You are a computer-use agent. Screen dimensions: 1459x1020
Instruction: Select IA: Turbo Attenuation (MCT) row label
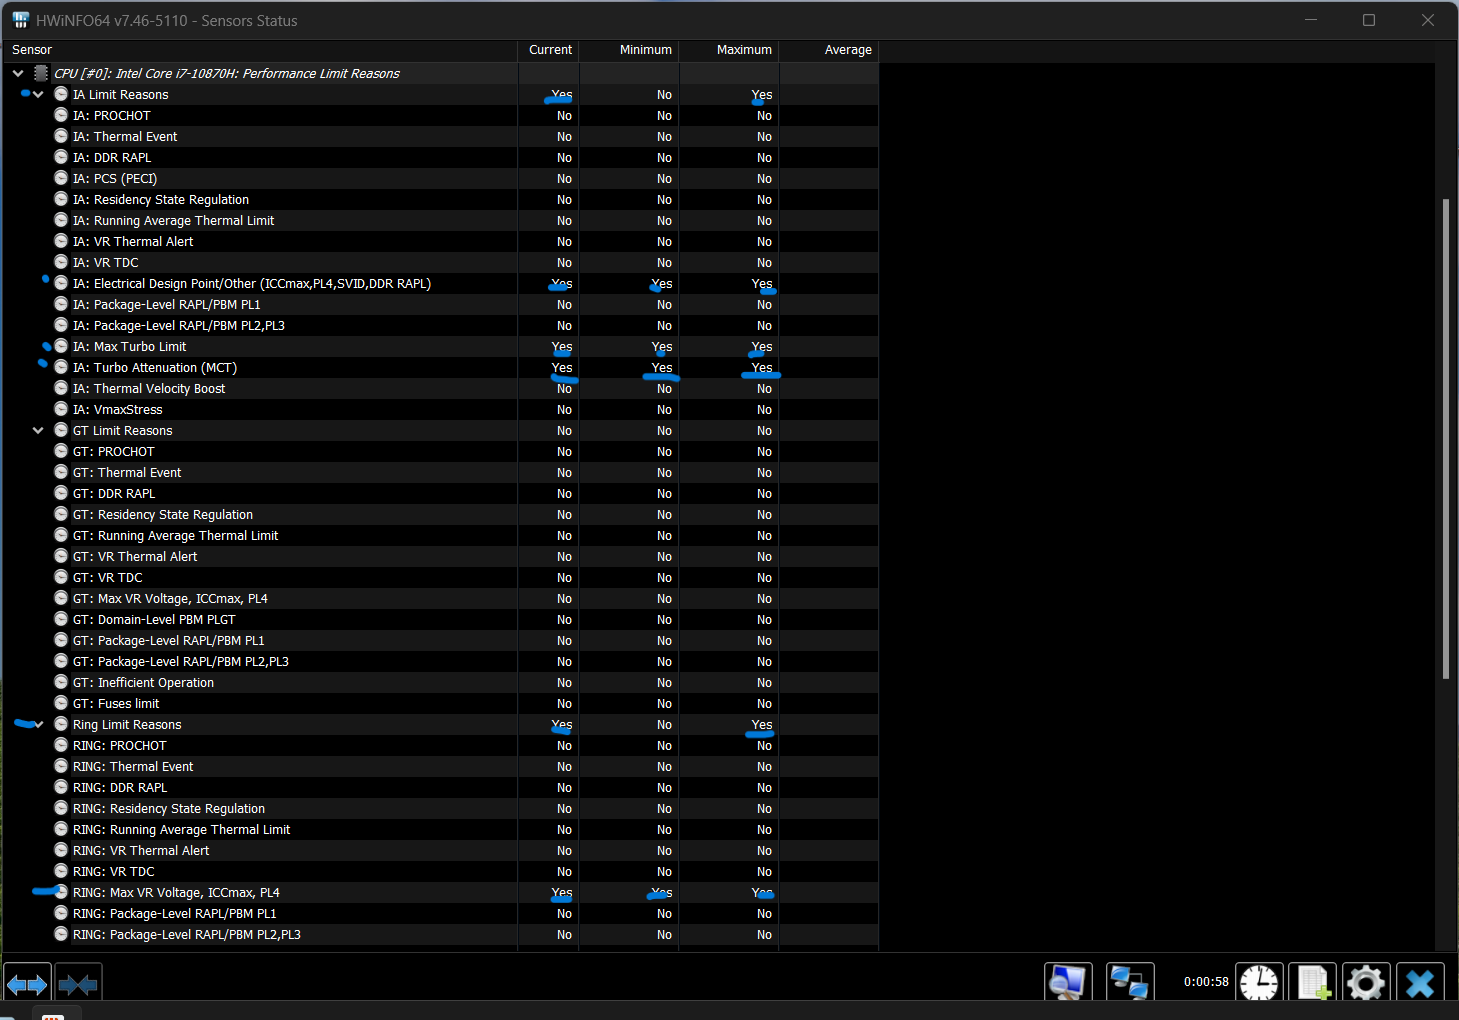pyautogui.click(x=155, y=367)
